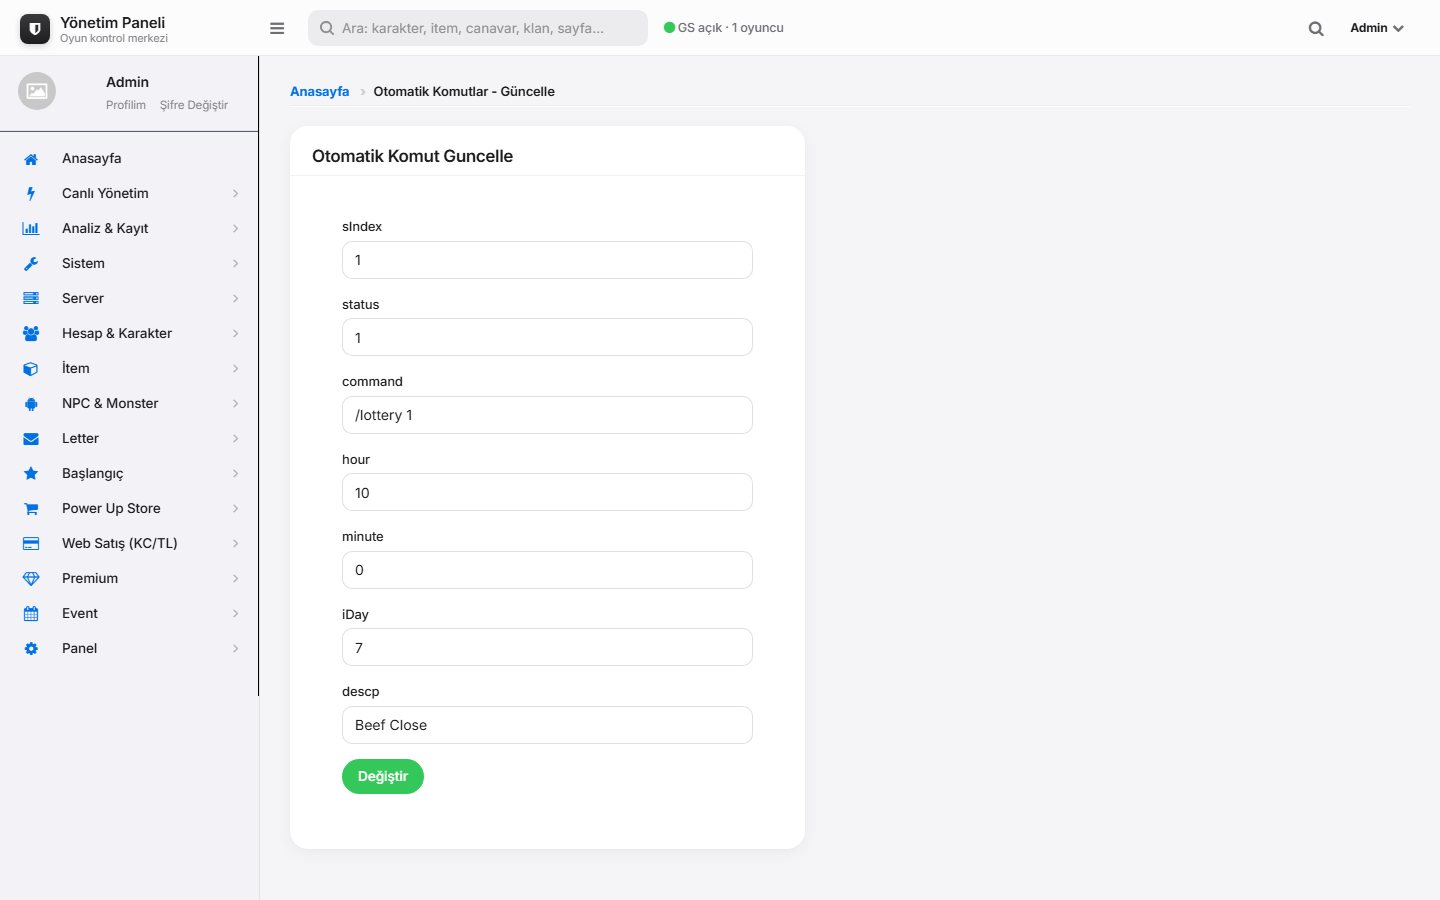Expand the Analiz & Kayıt submenu chevron
The height and width of the screenshot is (900, 1440).
(236, 229)
